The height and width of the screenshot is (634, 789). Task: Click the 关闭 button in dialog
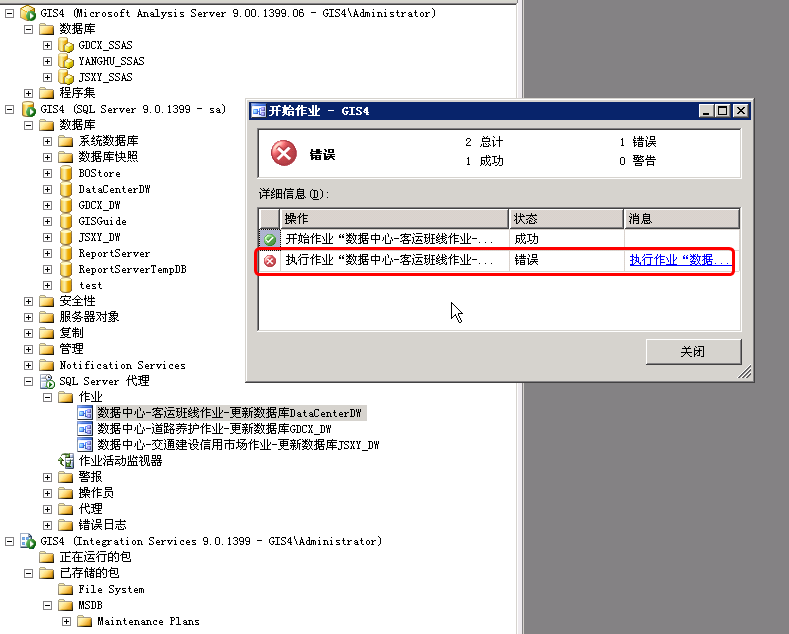[693, 351]
